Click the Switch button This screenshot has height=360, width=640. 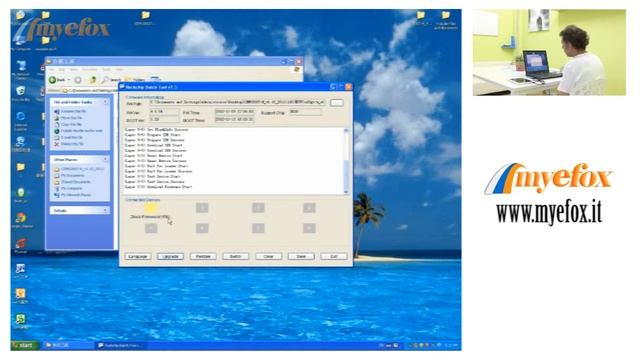(236, 256)
